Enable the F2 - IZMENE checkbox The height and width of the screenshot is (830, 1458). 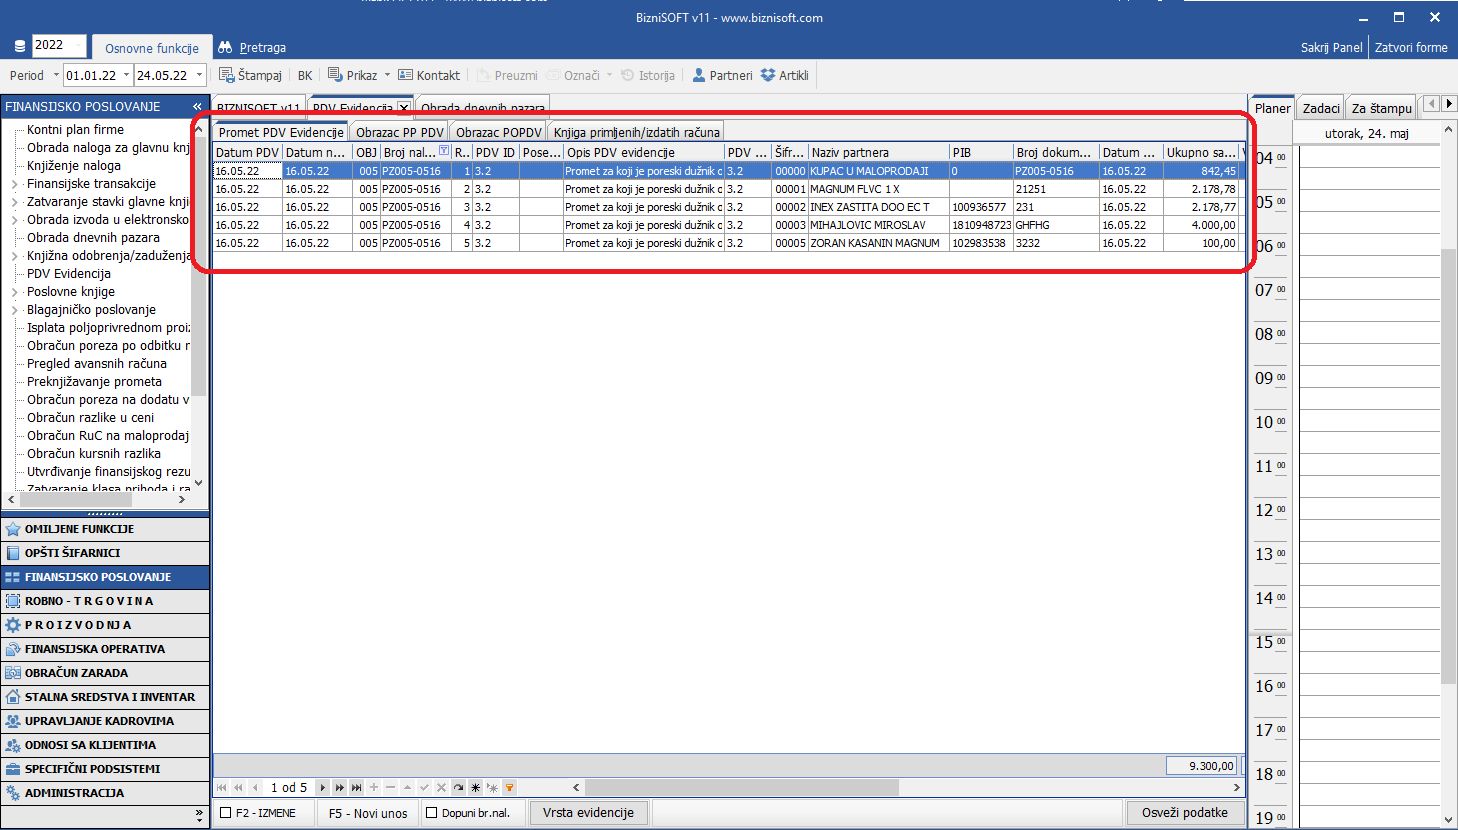click(226, 813)
